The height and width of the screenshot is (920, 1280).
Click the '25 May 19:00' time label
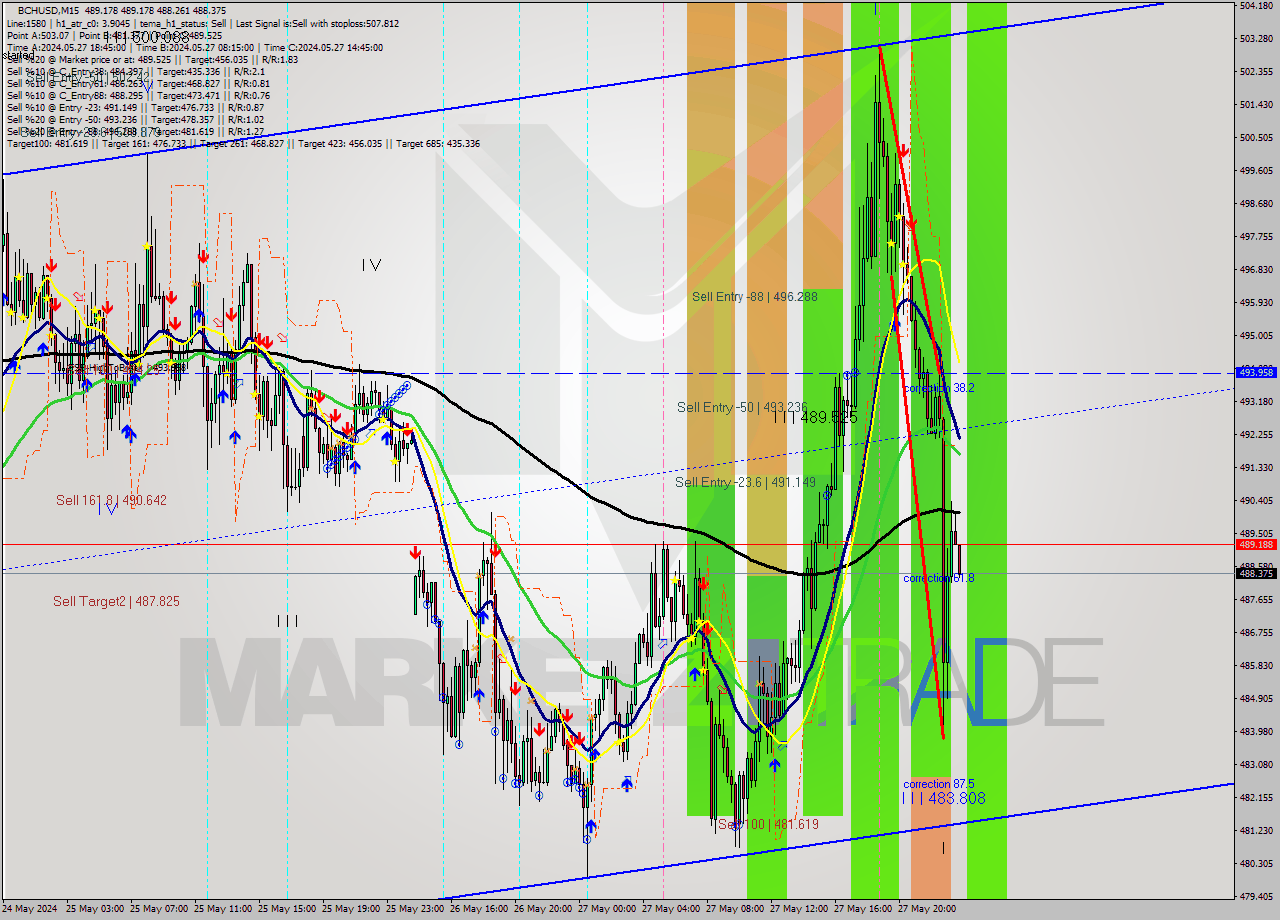tap(351, 909)
